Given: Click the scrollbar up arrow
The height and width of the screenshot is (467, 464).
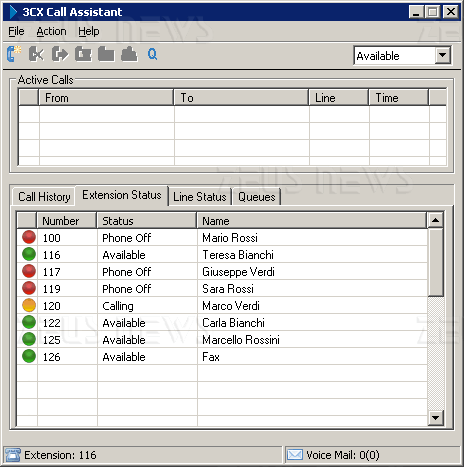Looking at the screenshot, I should click(435, 220).
